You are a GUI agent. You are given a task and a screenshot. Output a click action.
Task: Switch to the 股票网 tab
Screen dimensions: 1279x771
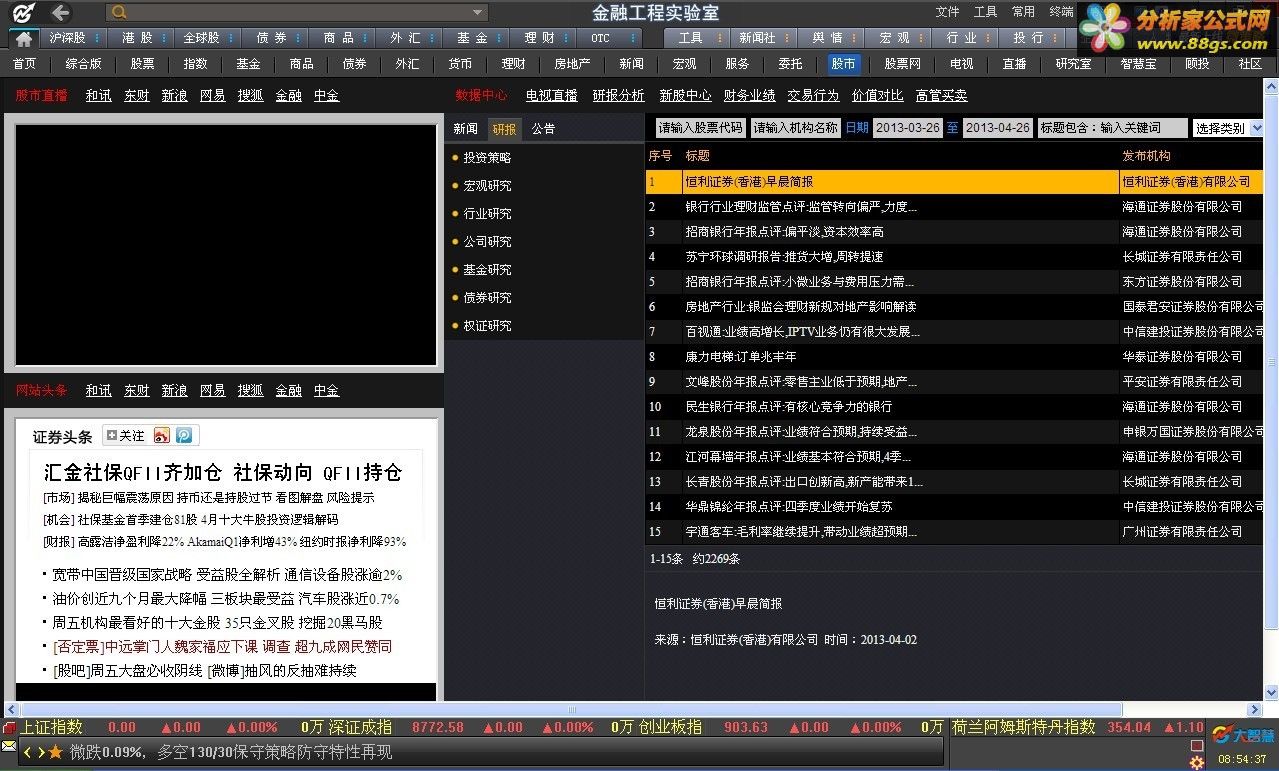coord(902,63)
